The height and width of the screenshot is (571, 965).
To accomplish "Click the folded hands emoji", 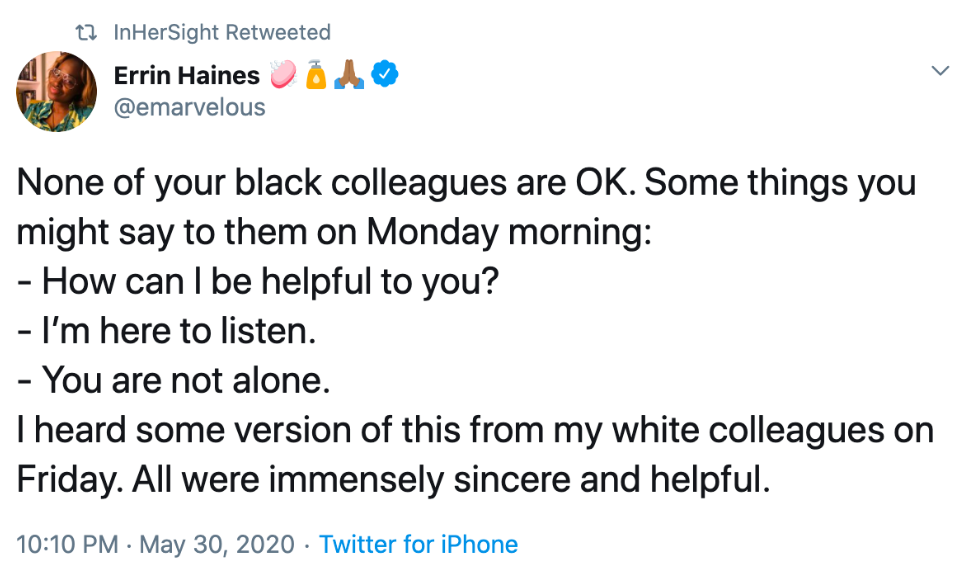I will (x=349, y=74).
